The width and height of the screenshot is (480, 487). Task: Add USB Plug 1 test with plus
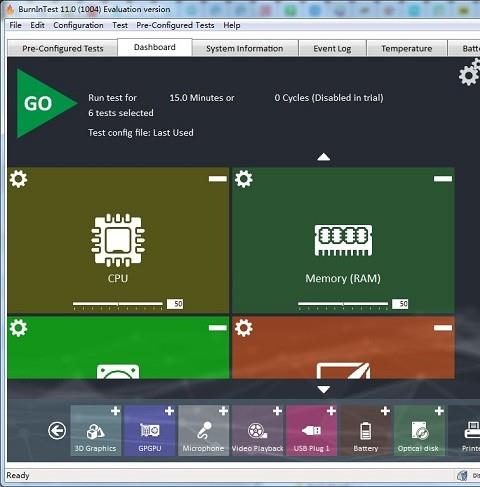(x=331, y=411)
